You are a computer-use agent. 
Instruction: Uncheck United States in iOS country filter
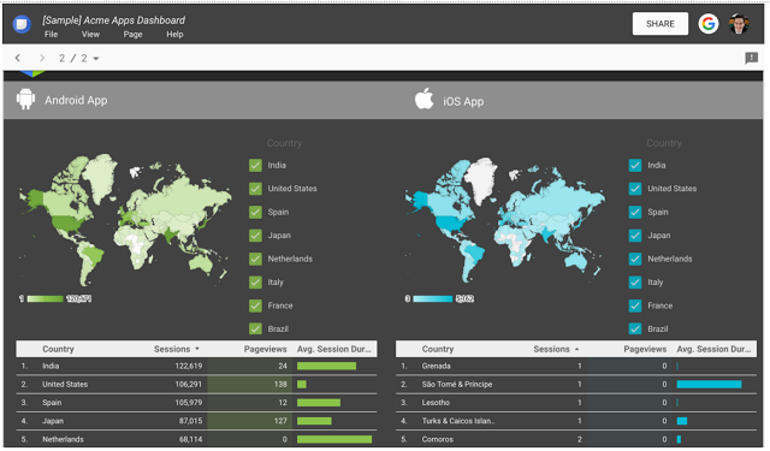[635, 189]
